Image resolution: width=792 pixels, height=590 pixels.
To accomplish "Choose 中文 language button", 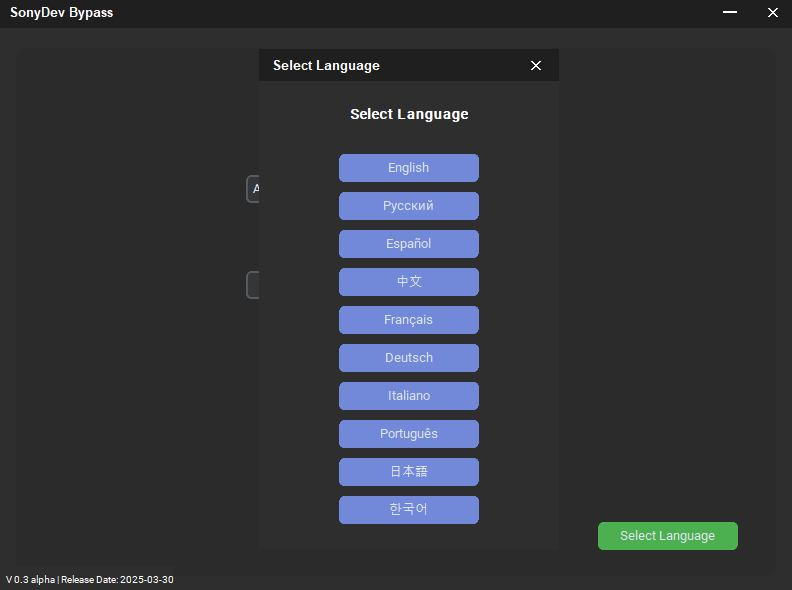I will pyautogui.click(x=409, y=282).
